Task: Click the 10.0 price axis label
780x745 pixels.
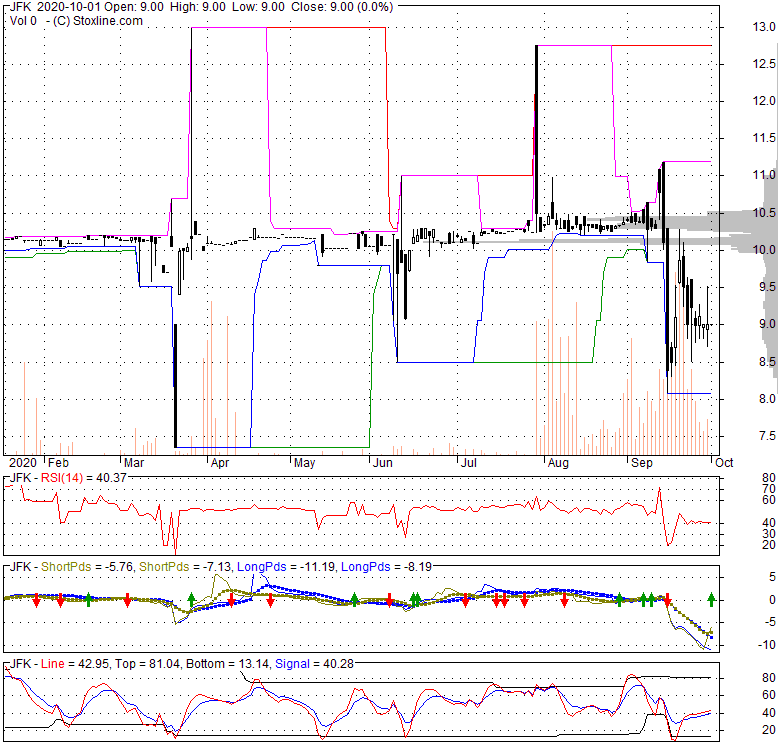Action: coord(764,250)
